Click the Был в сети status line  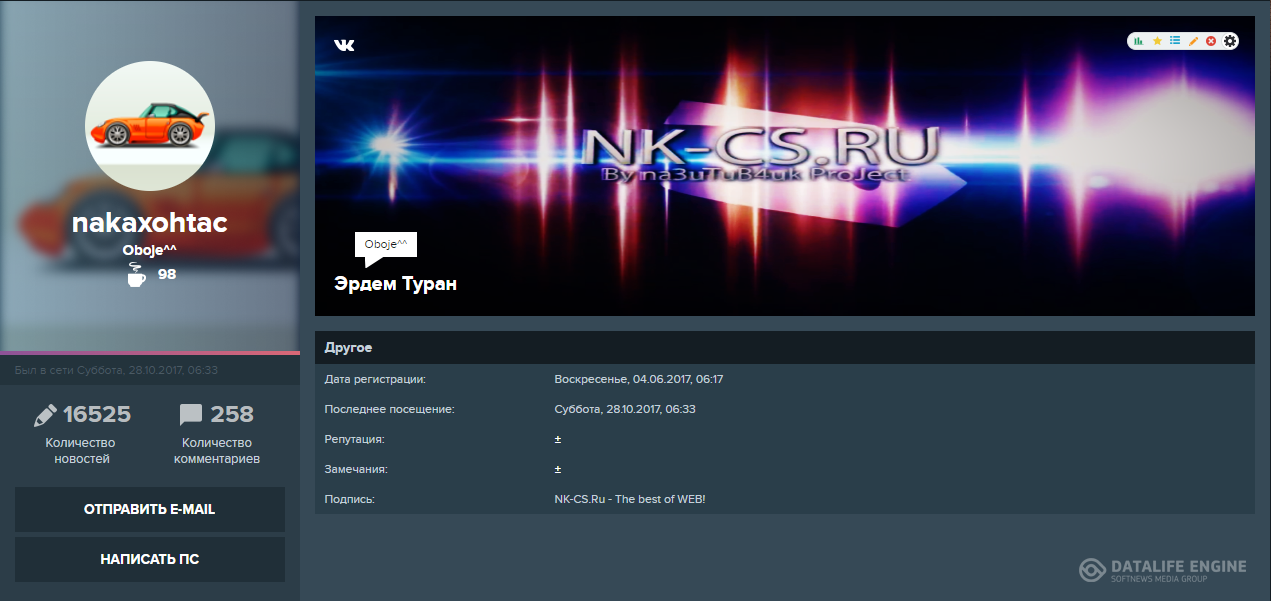(x=116, y=370)
